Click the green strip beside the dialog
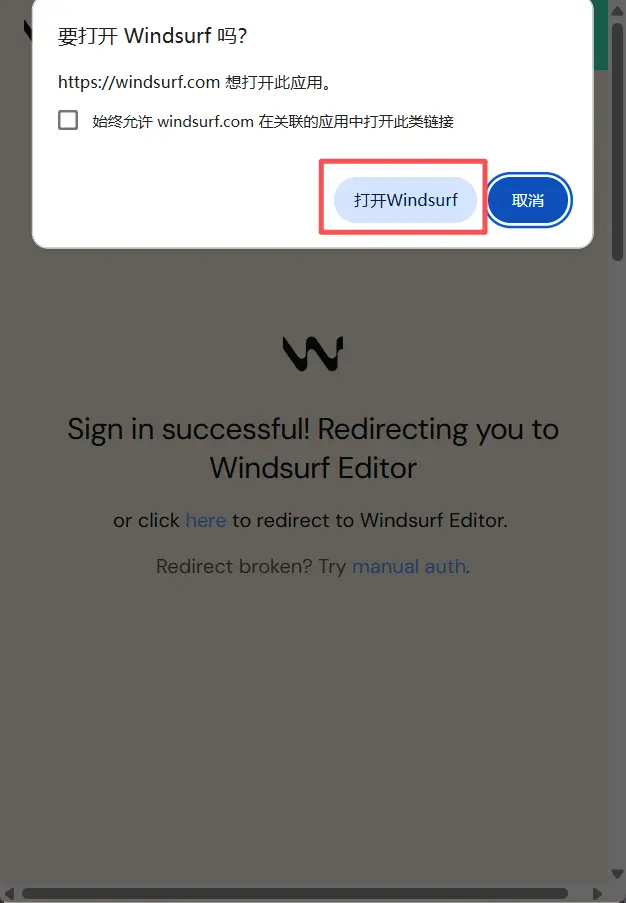The height and width of the screenshot is (903, 626). (x=601, y=35)
